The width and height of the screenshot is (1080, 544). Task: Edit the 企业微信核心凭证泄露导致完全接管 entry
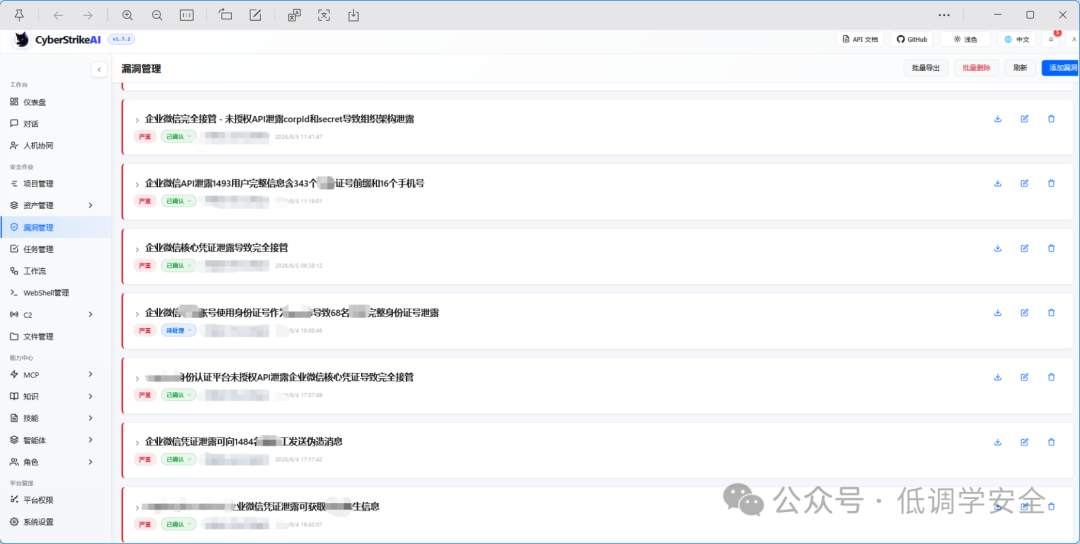(x=1024, y=248)
